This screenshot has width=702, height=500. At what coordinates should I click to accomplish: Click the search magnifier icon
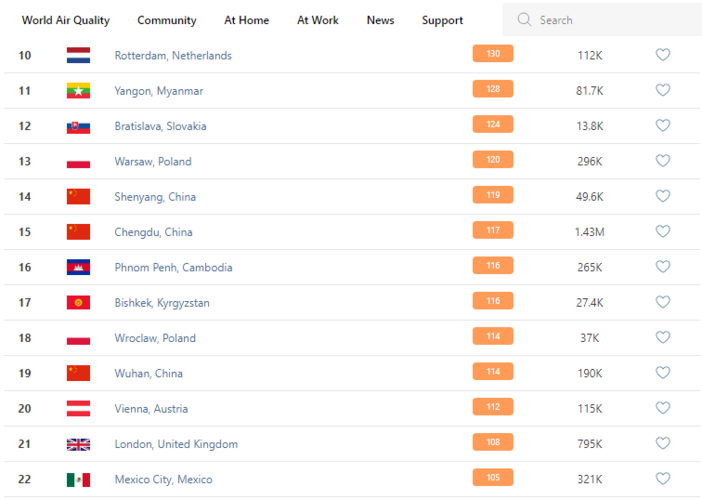(x=524, y=20)
